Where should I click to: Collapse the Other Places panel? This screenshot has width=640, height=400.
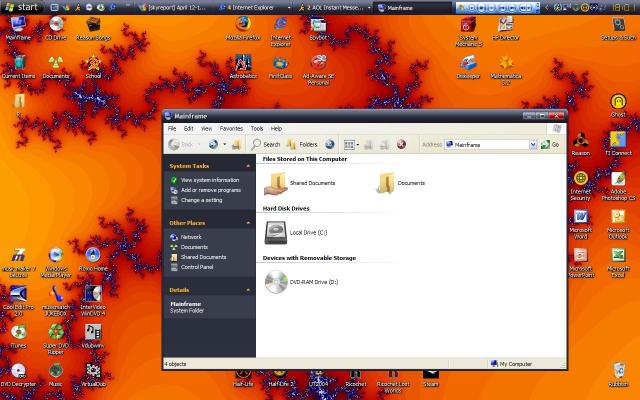pos(248,223)
